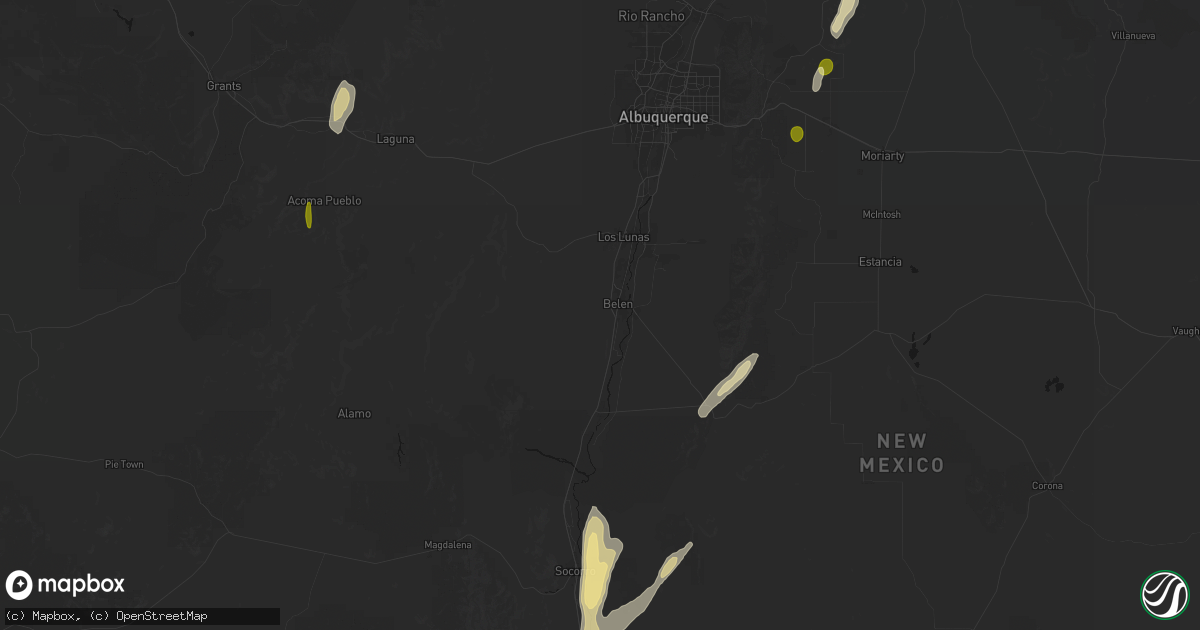Screen dimensions: 1200x630
Task: Click the Albuquerque city label
Action: click(664, 117)
